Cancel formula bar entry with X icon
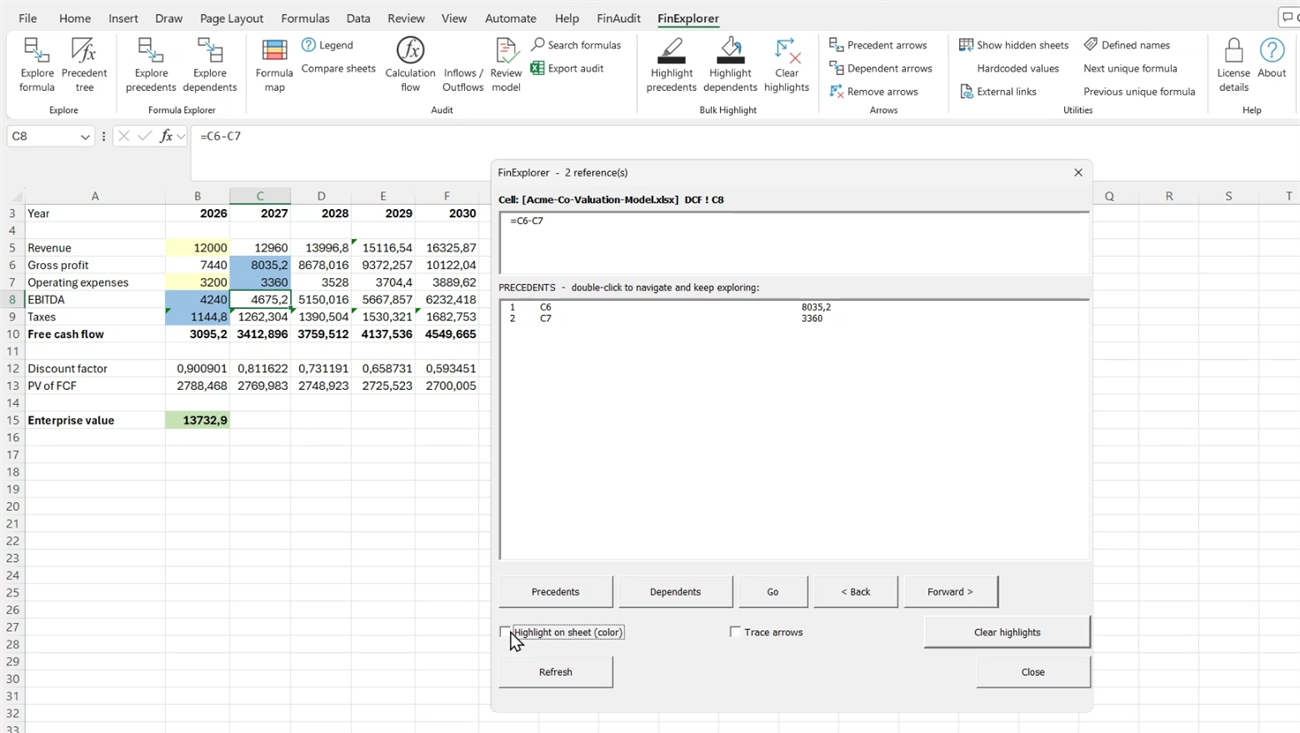This screenshot has height=733, width=1300. point(123,136)
